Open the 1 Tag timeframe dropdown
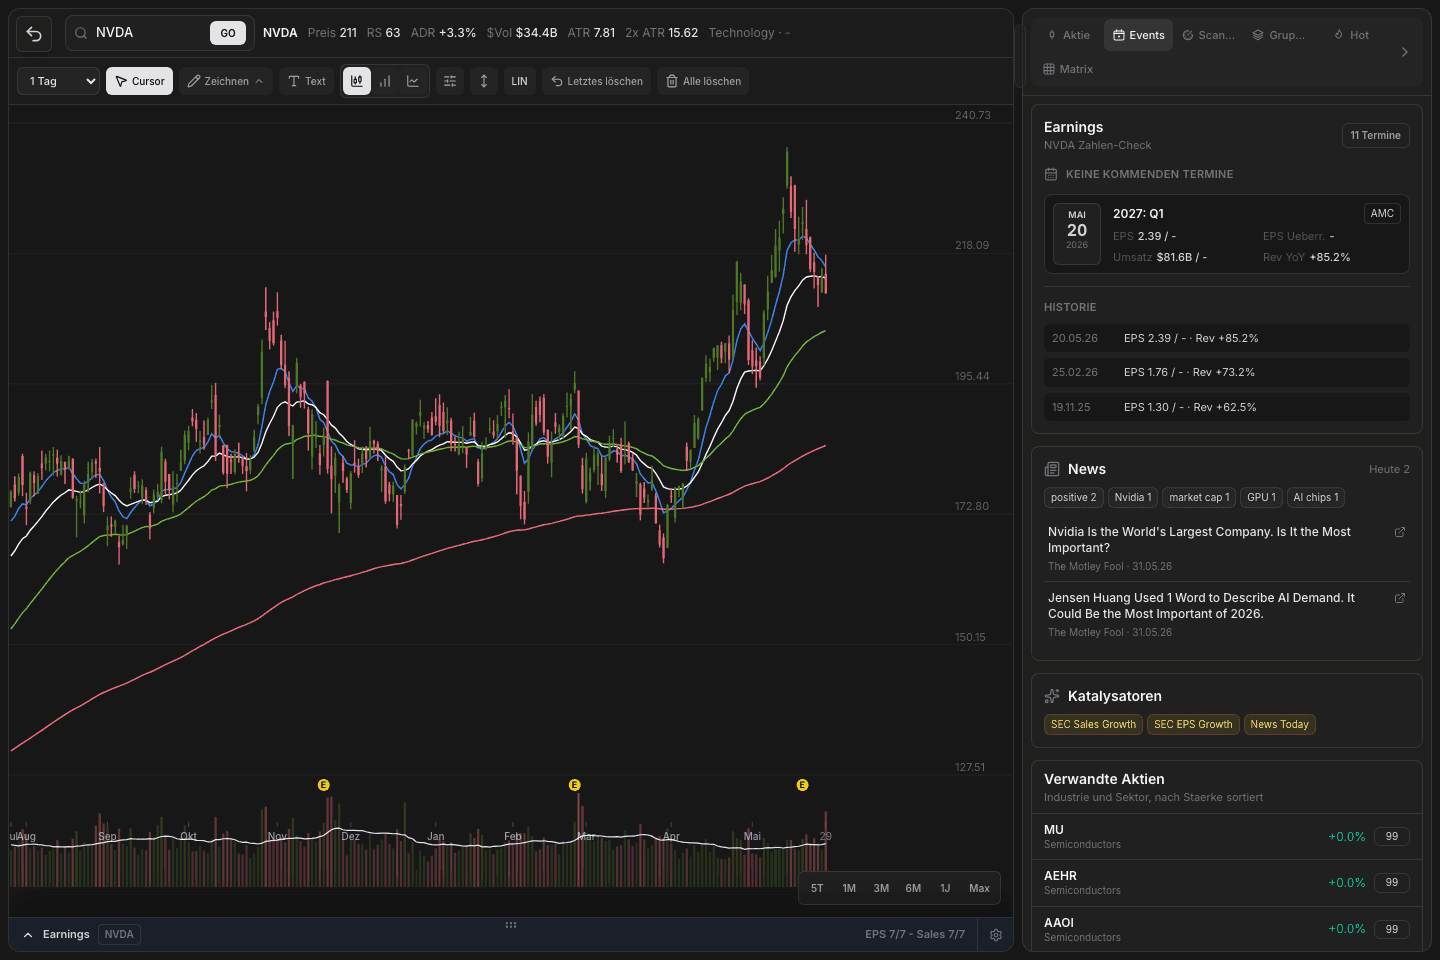The height and width of the screenshot is (960, 1440). pyautogui.click(x=59, y=81)
